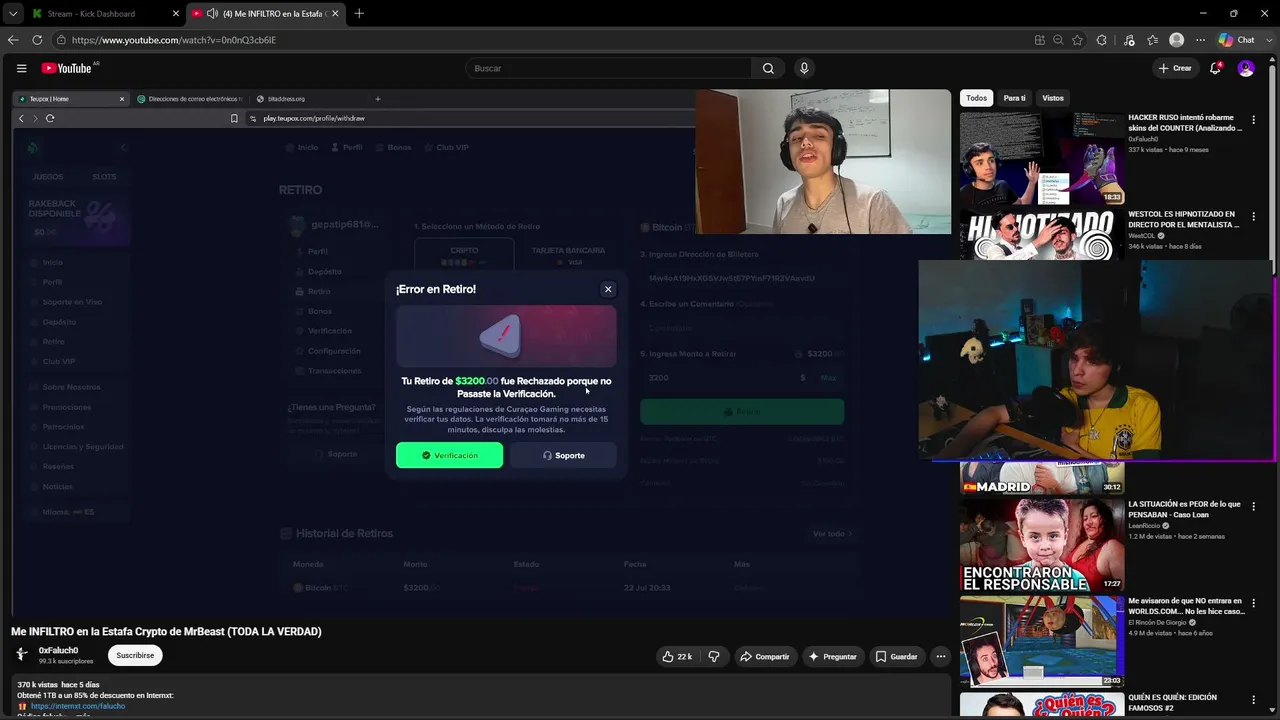Click the YouTube search magnifier button
The width and height of the screenshot is (1280, 720).
pyautogui.click(x=768, y=68)
